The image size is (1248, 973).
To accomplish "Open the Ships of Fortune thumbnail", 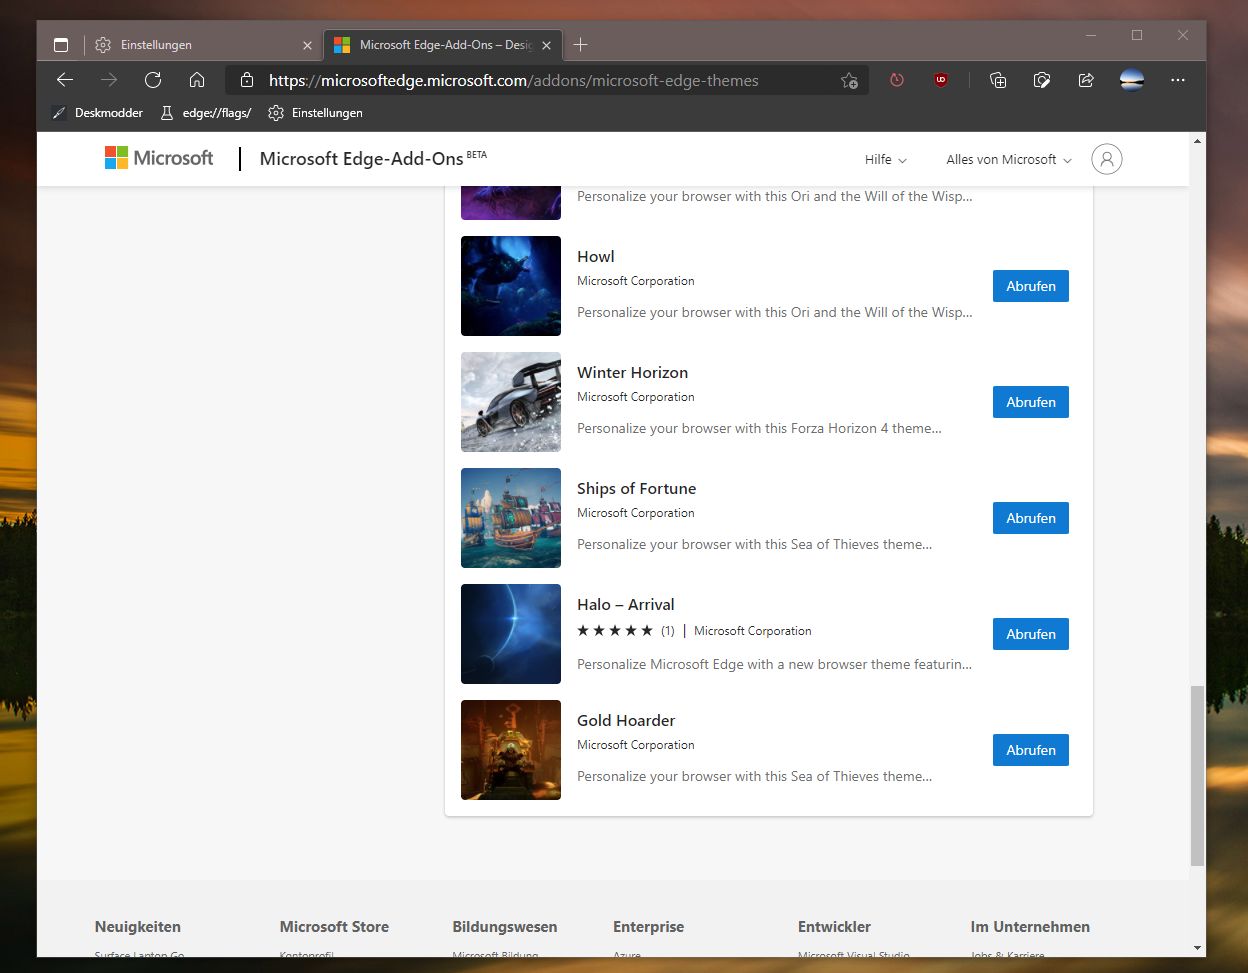I will (511, 518).
